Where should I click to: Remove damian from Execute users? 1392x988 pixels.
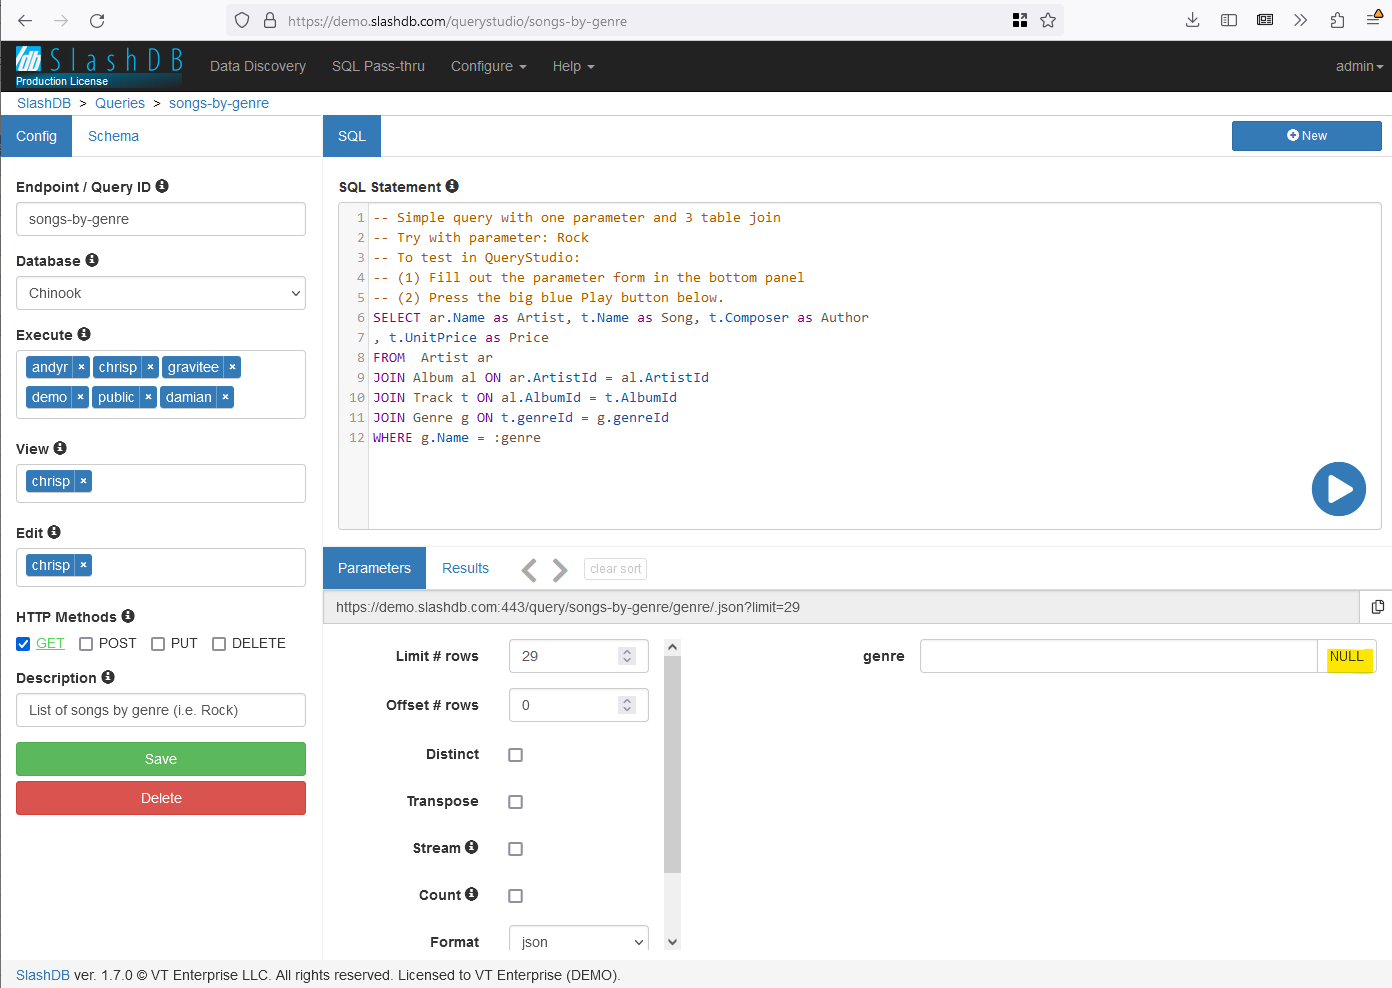(225, 397)
